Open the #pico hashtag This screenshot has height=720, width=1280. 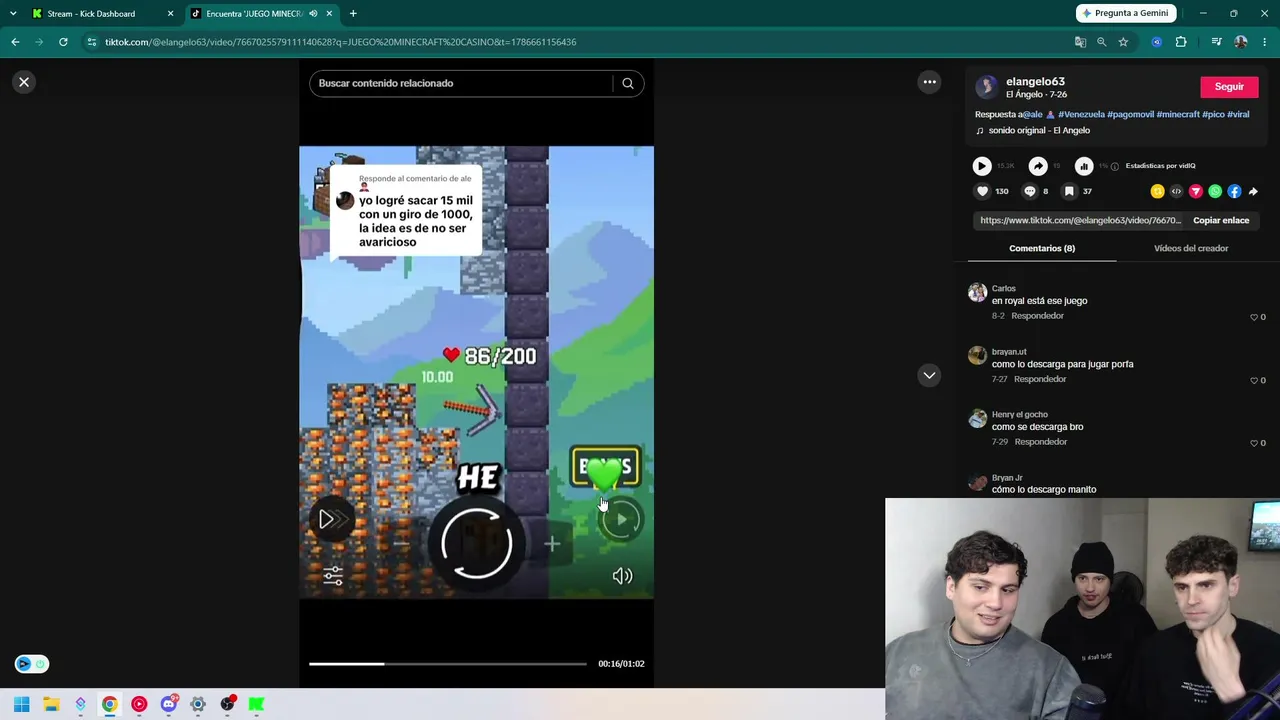1213,115
